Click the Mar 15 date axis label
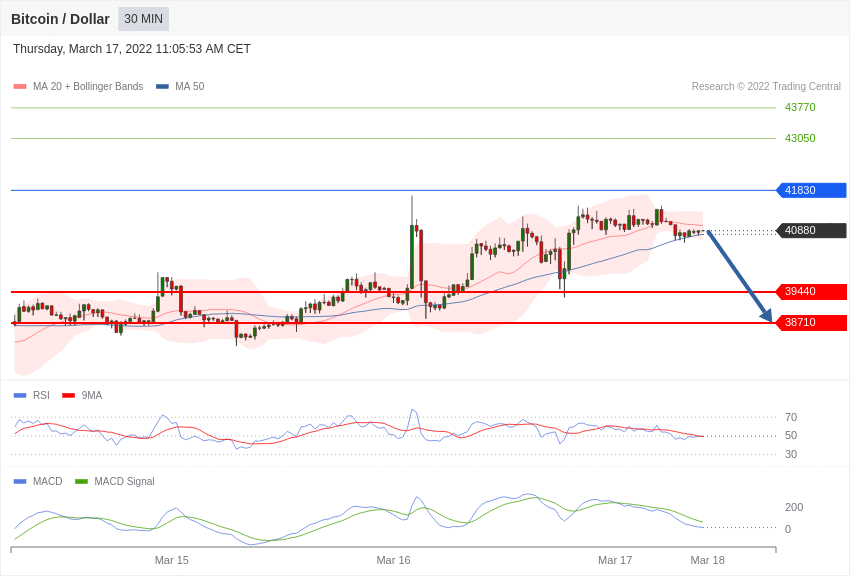The width and height of the screenshot is (850, 576). [x=172, y=560]
